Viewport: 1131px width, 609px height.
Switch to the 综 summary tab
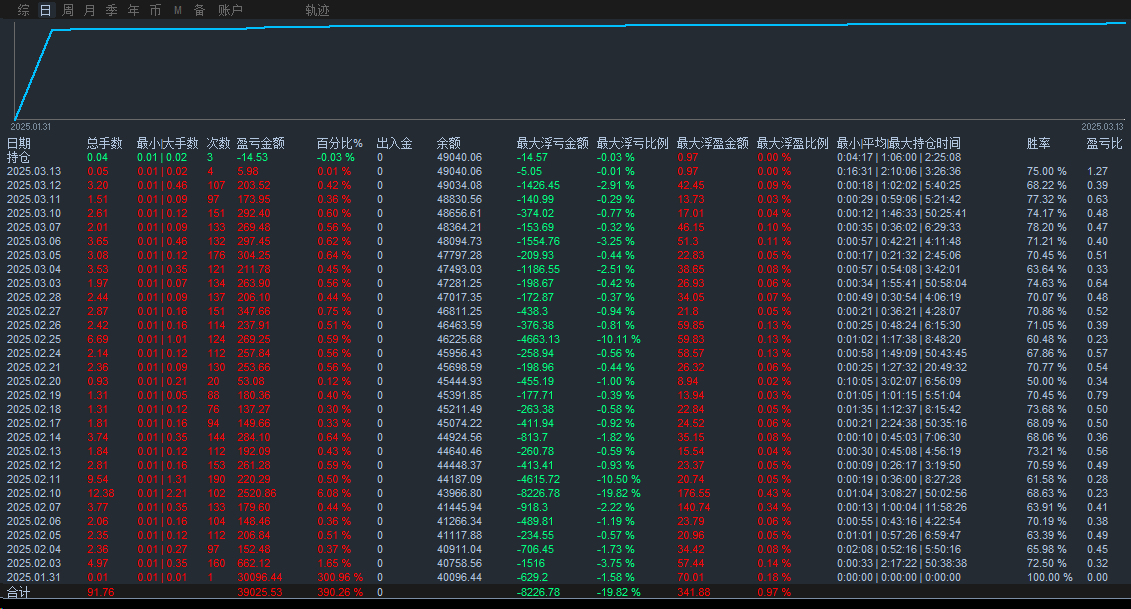click(x=24, y=10)
